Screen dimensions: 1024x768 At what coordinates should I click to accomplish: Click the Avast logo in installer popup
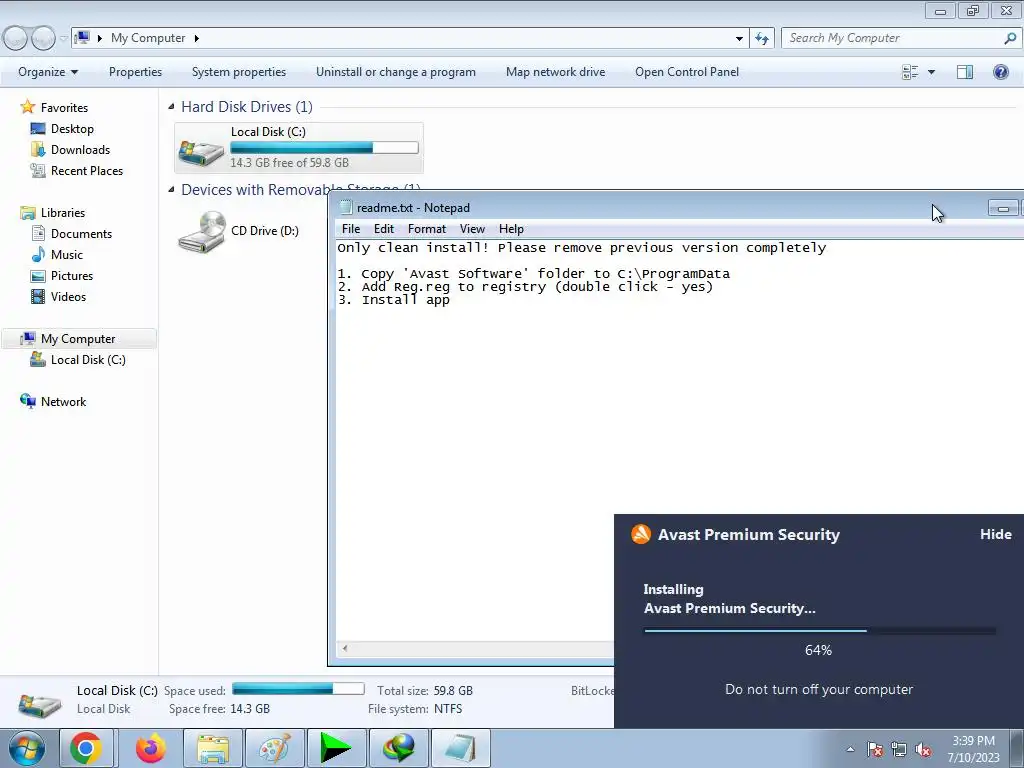pyautogui.click(x=641, y=534)
